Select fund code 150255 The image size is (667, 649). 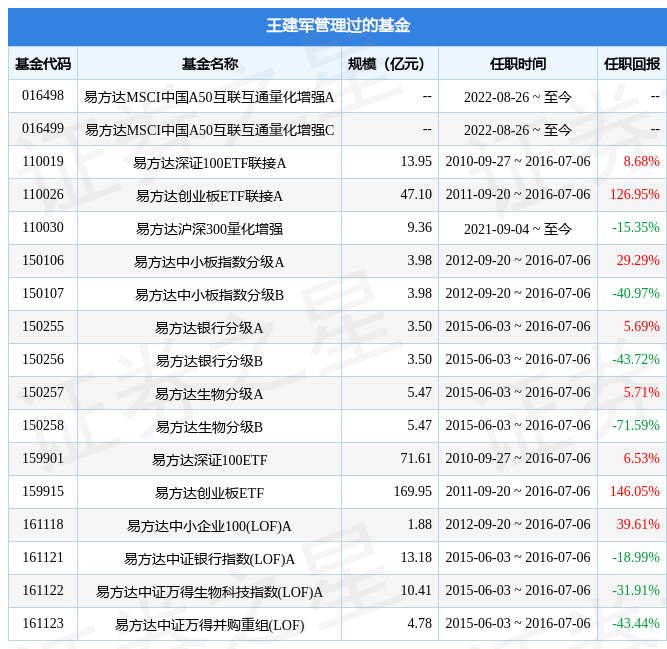pos(43,326)
